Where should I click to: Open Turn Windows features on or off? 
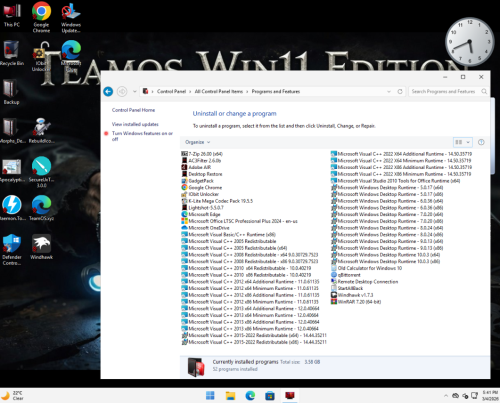point(142,136)
